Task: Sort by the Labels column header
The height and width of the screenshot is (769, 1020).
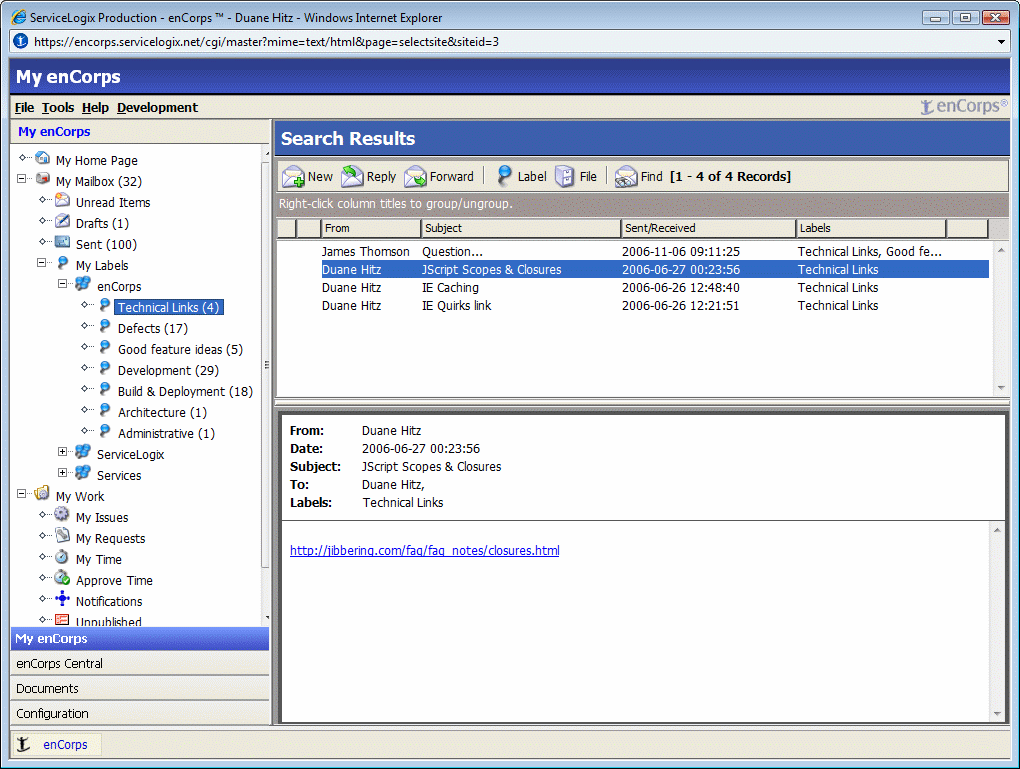Action: 871,228
